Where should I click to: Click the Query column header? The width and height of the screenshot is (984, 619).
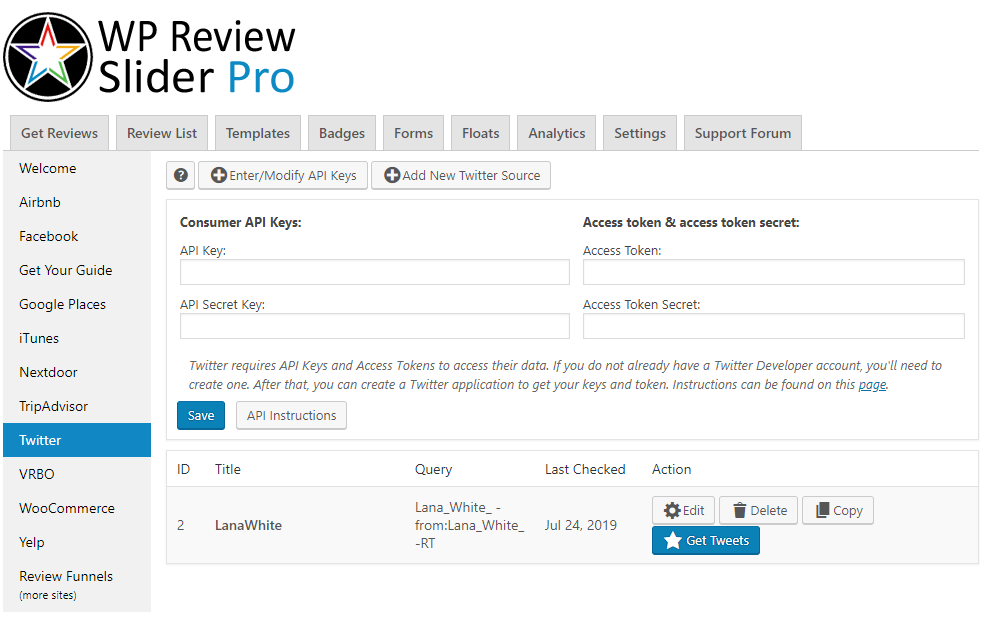tap(433, 470)
